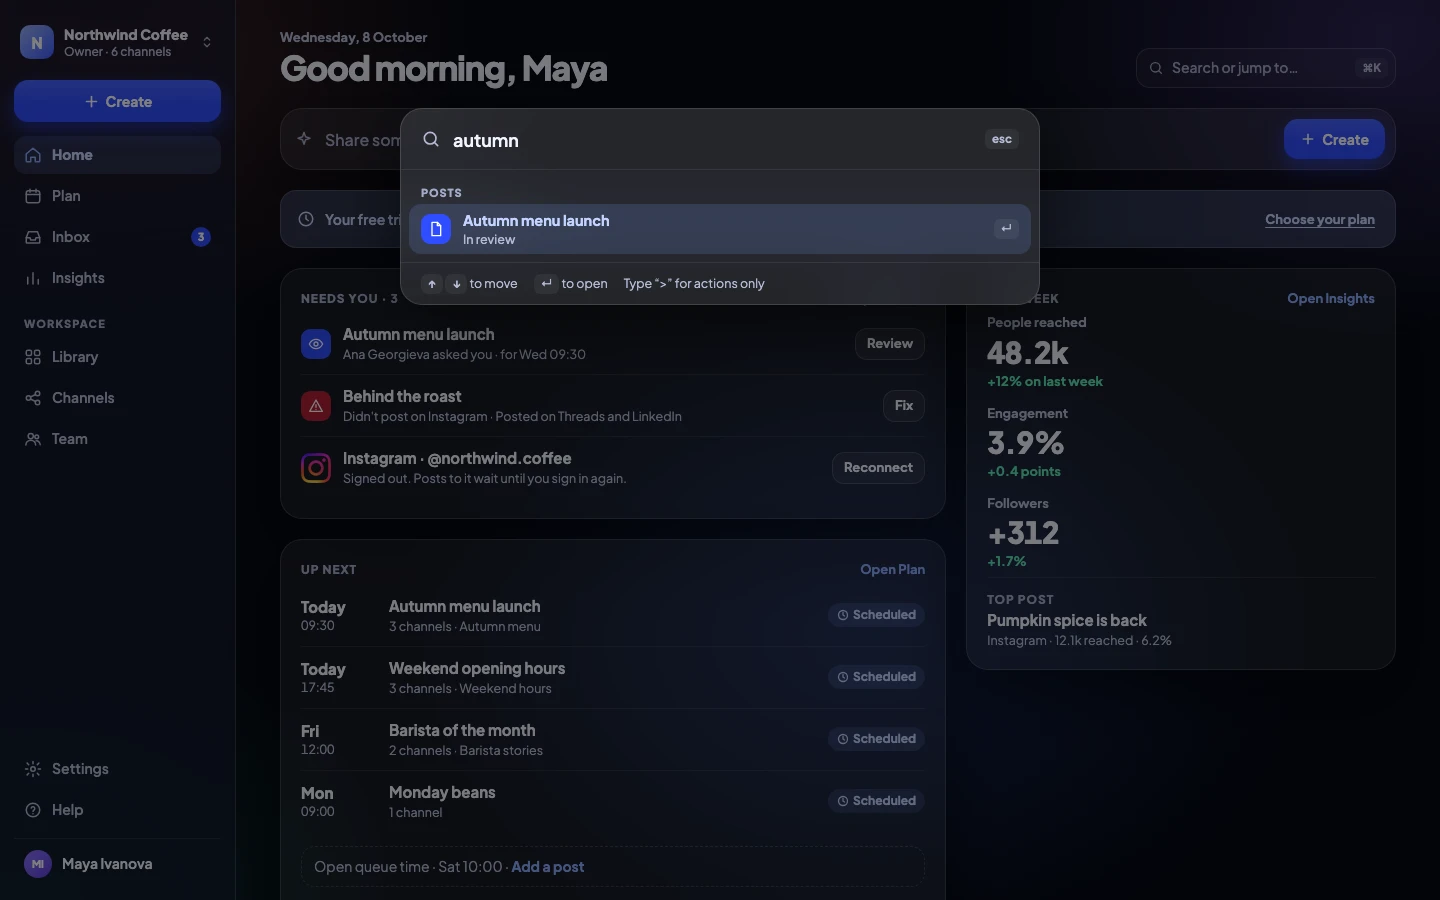The height and width of the screenshot is (900, 1440).
Task: Click the Channels share icon
Action: [33, 398]
